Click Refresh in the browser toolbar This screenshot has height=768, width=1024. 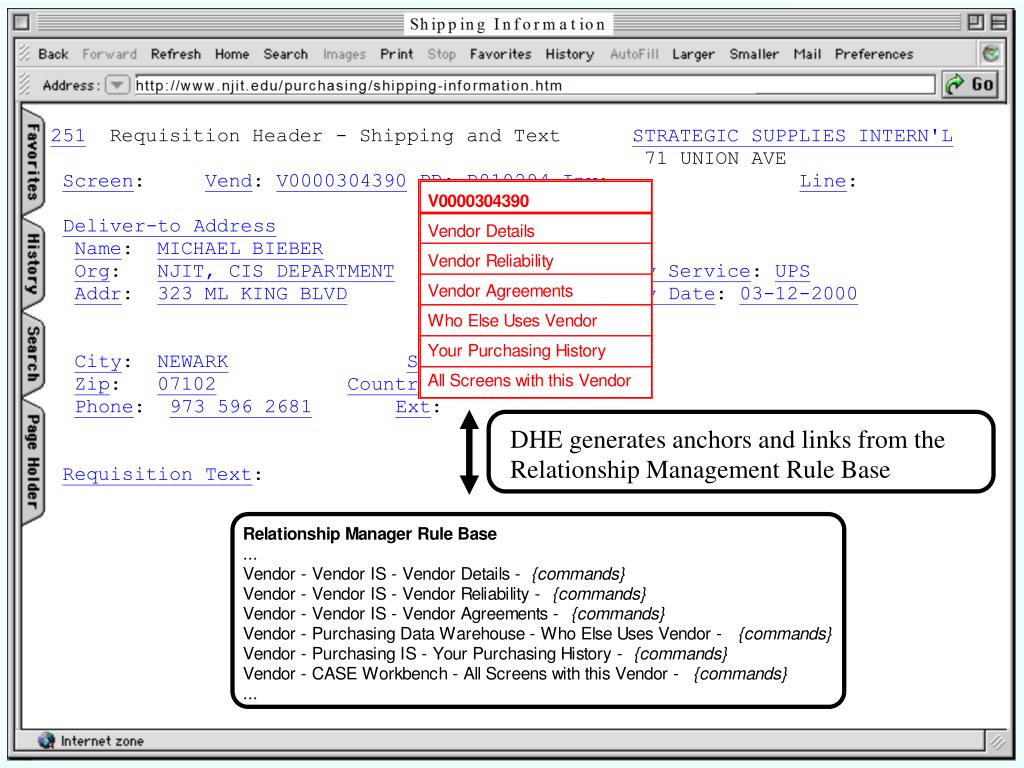tap(176, 54)
